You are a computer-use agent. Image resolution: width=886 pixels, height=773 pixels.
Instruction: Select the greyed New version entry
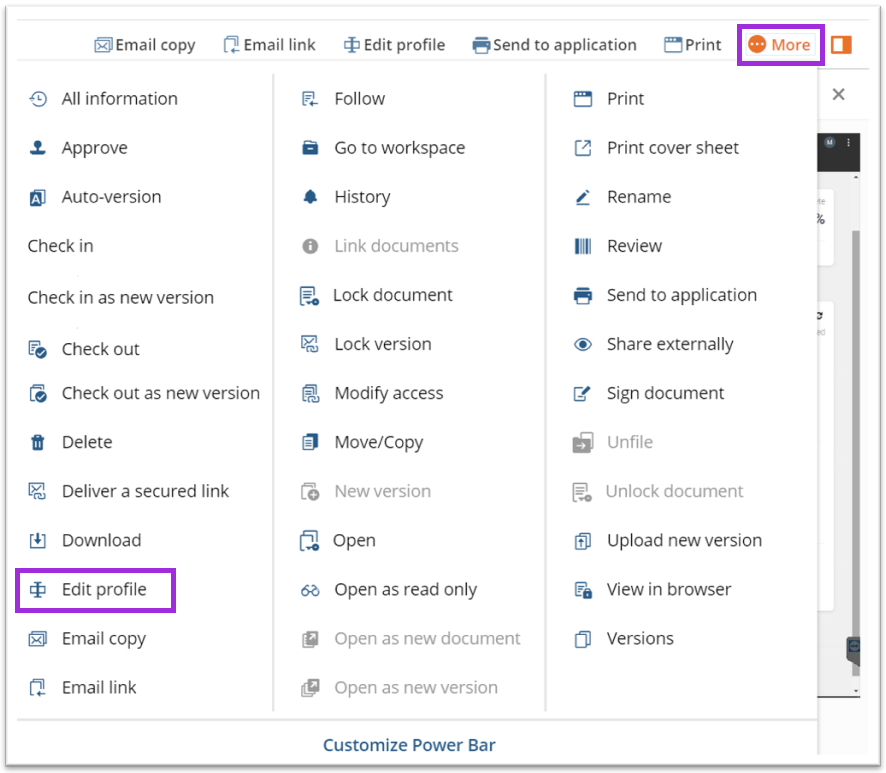pyautogui.click(x=366, y=492)
